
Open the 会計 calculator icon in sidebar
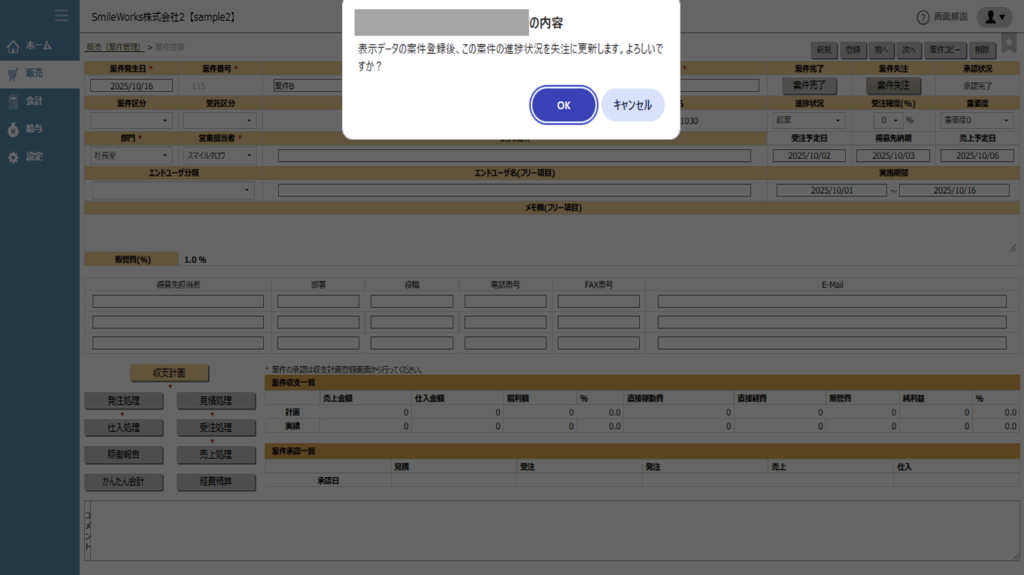pyautogui.click(x=13, y=101)
